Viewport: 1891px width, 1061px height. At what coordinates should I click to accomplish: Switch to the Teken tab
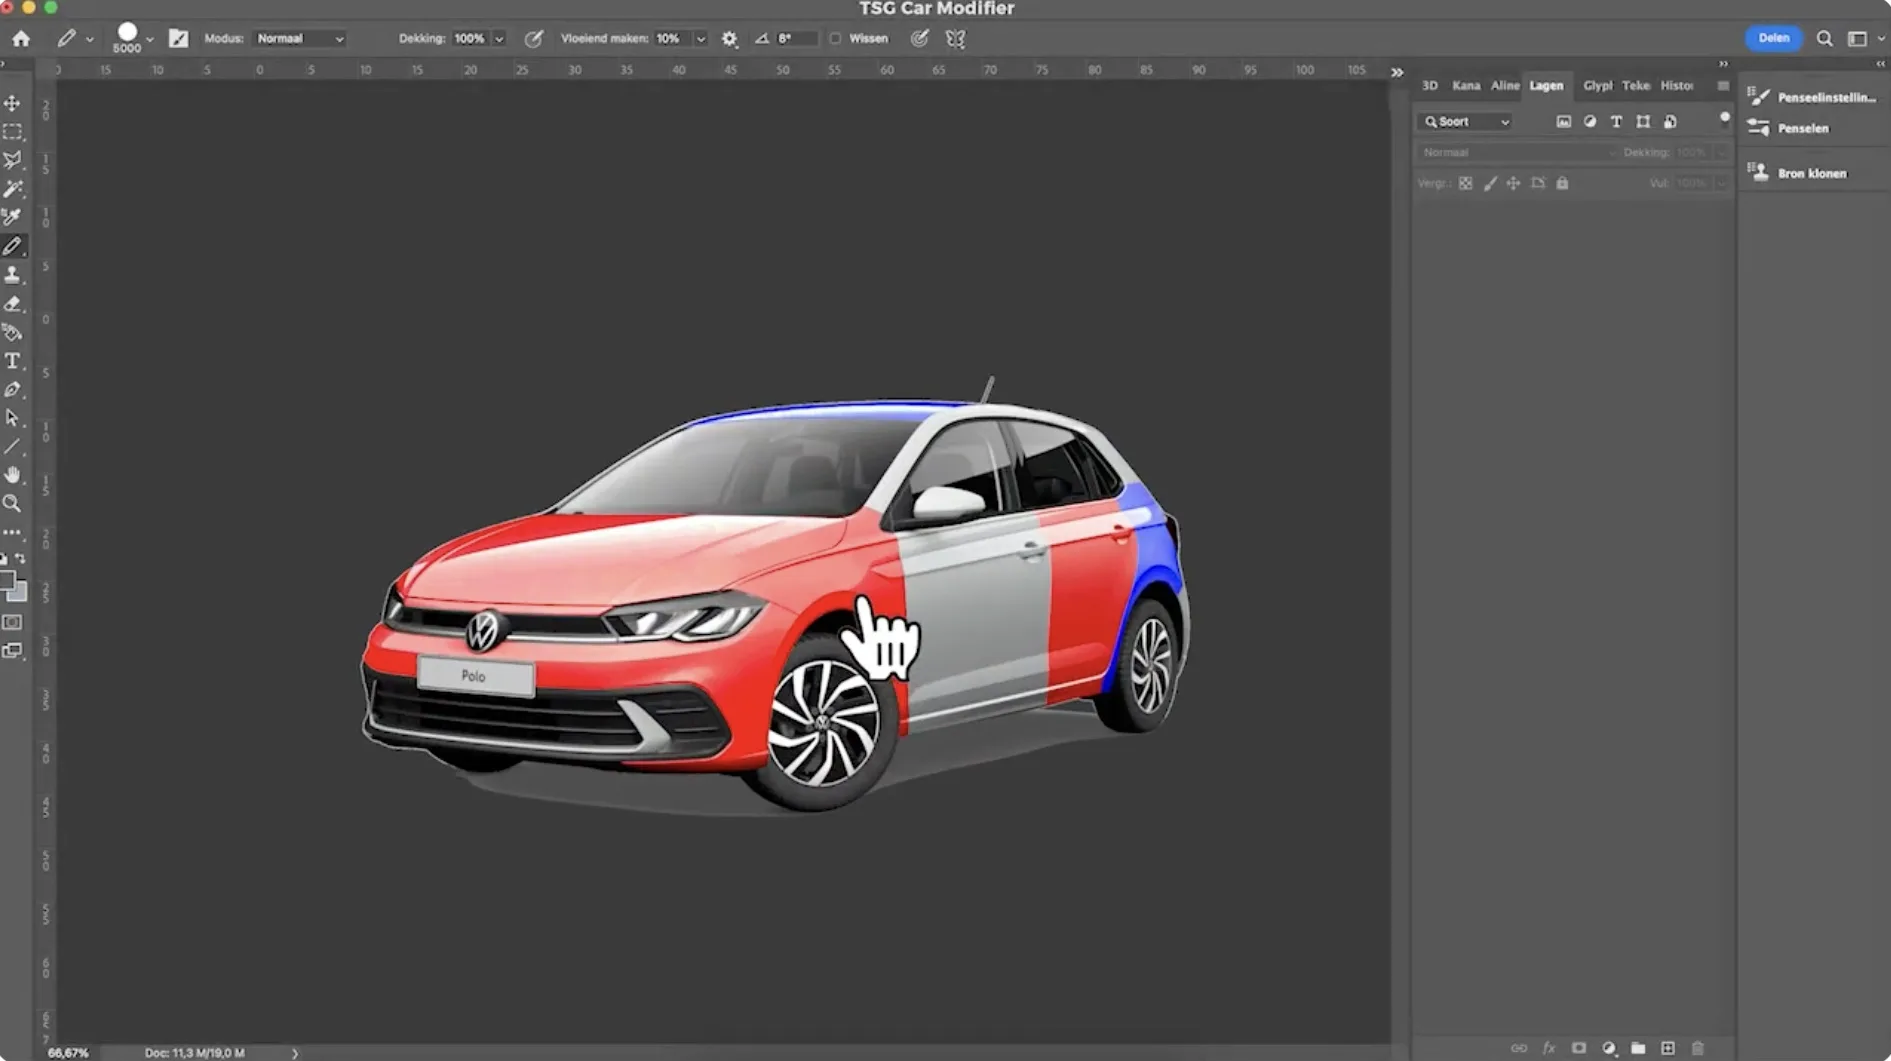[x=1636, y=86]
